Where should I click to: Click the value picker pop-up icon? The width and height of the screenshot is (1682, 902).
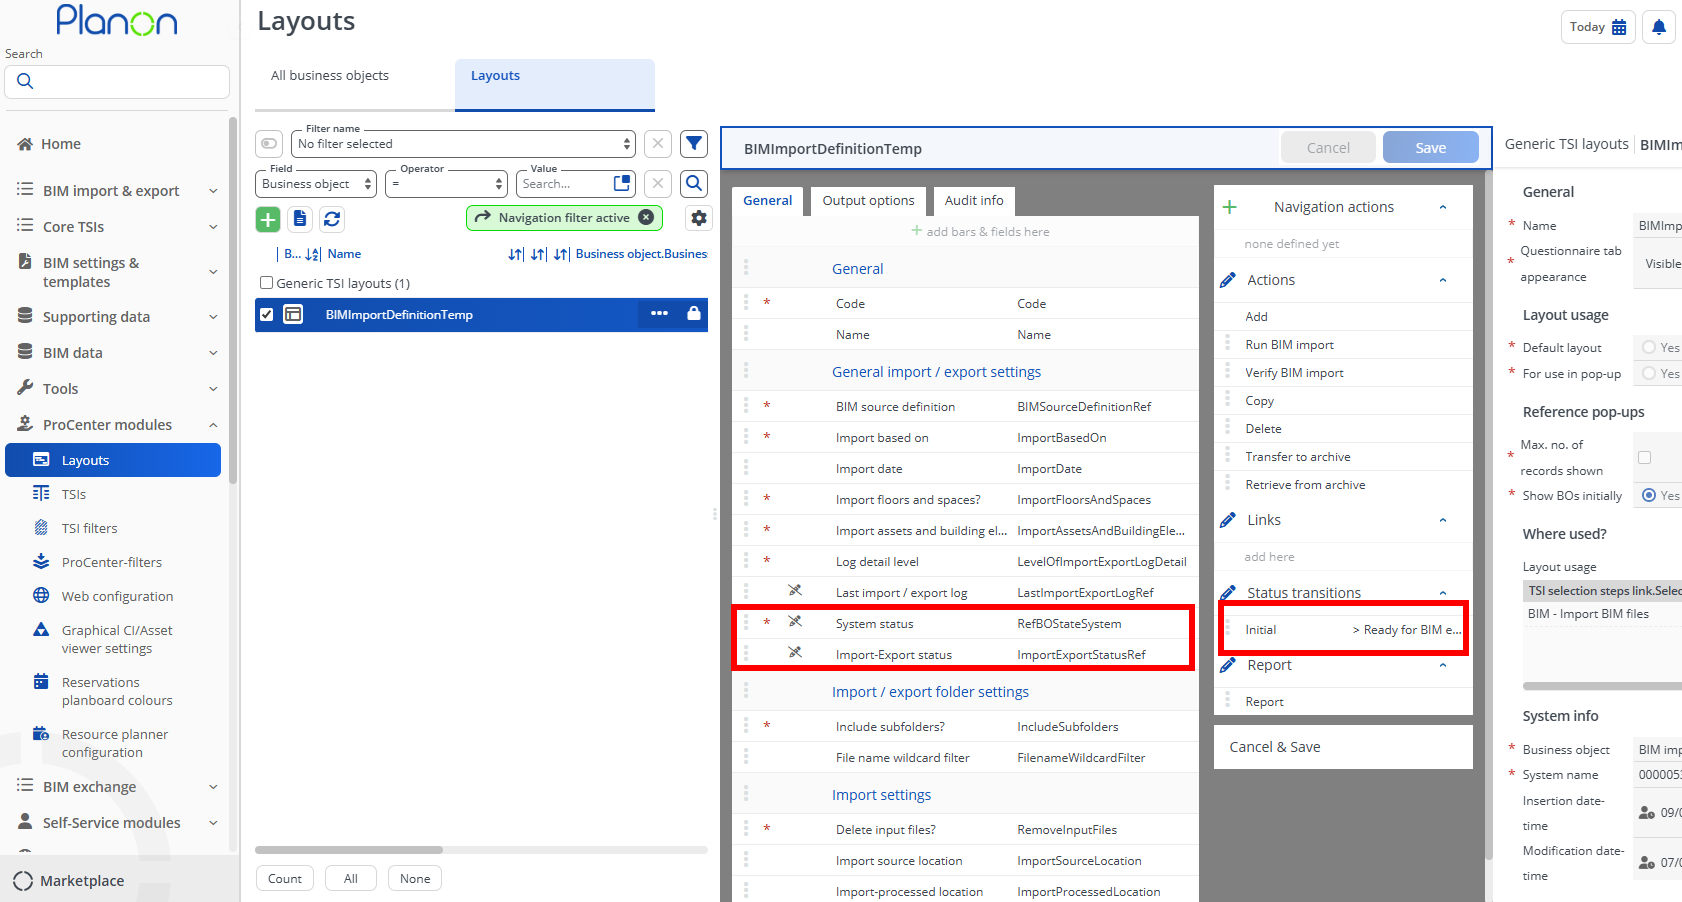(622, 184)
